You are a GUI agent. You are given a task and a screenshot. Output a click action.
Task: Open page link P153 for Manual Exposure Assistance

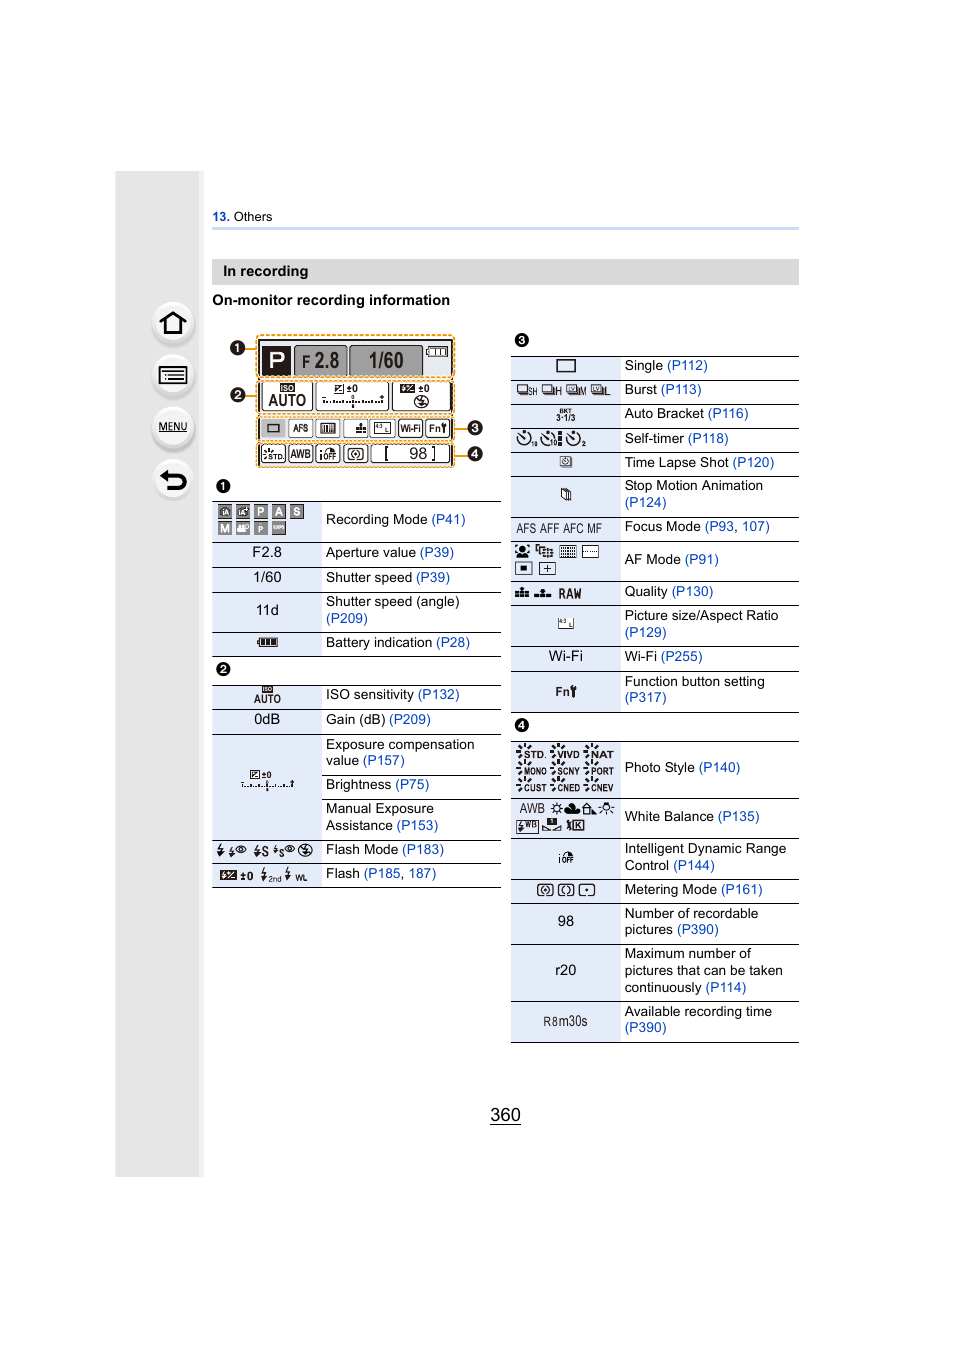pos(418,826)
